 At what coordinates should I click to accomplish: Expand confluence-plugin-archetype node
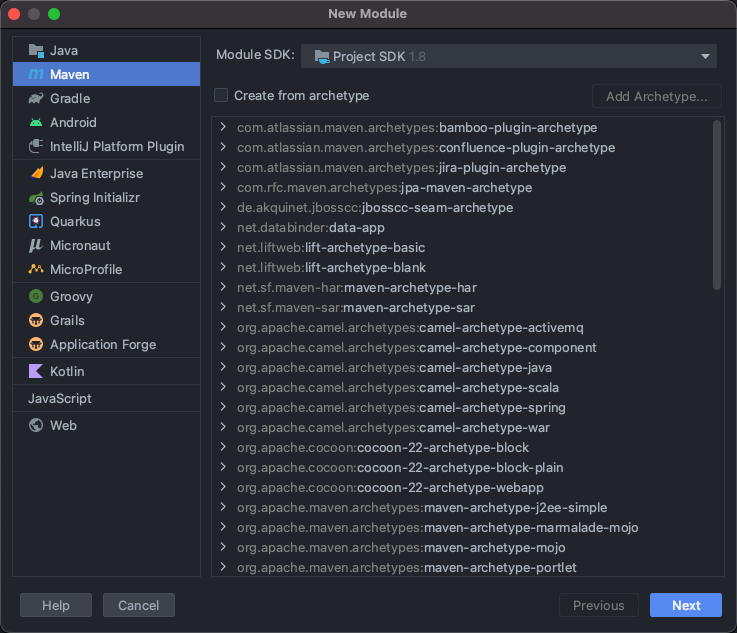point(223,147)
